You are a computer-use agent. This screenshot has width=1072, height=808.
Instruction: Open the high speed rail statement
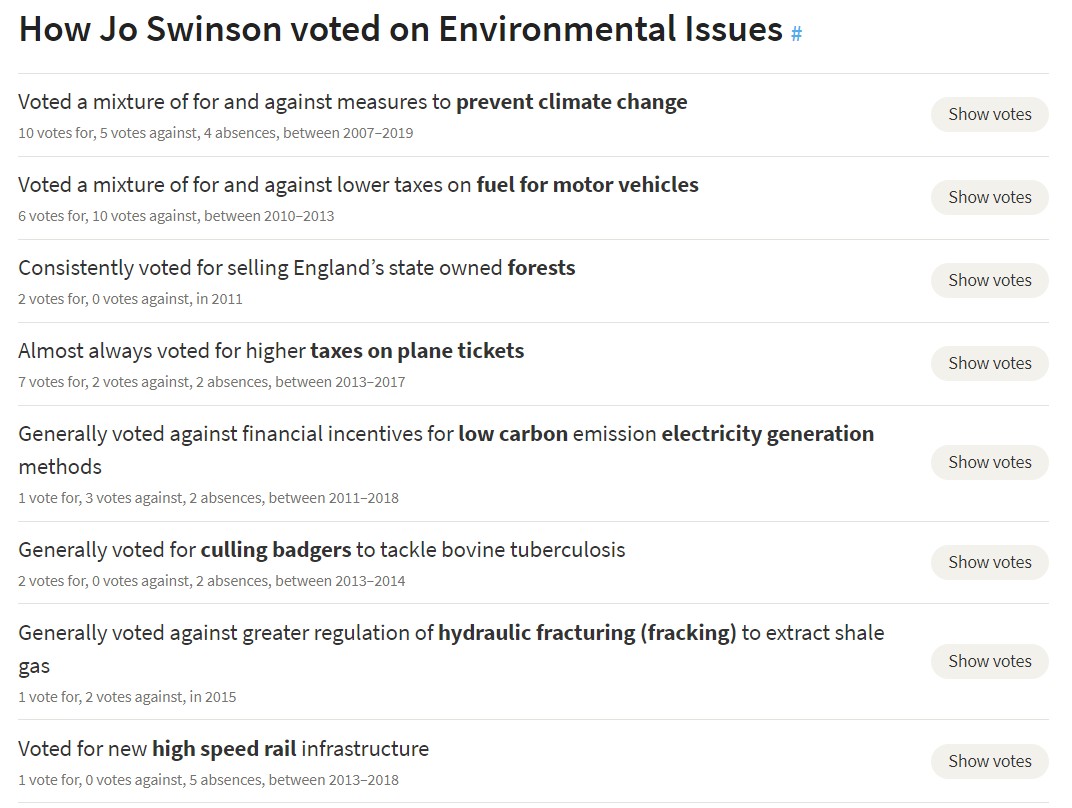point(224,749)
